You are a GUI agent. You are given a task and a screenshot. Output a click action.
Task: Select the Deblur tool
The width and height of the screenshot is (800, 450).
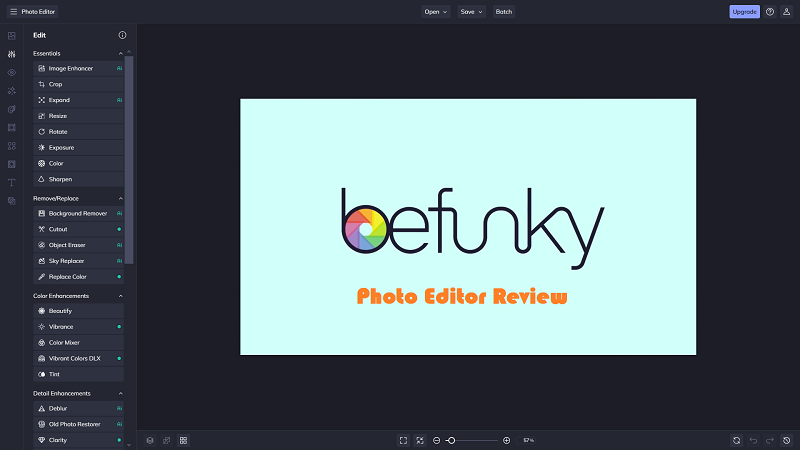[79, 408]
